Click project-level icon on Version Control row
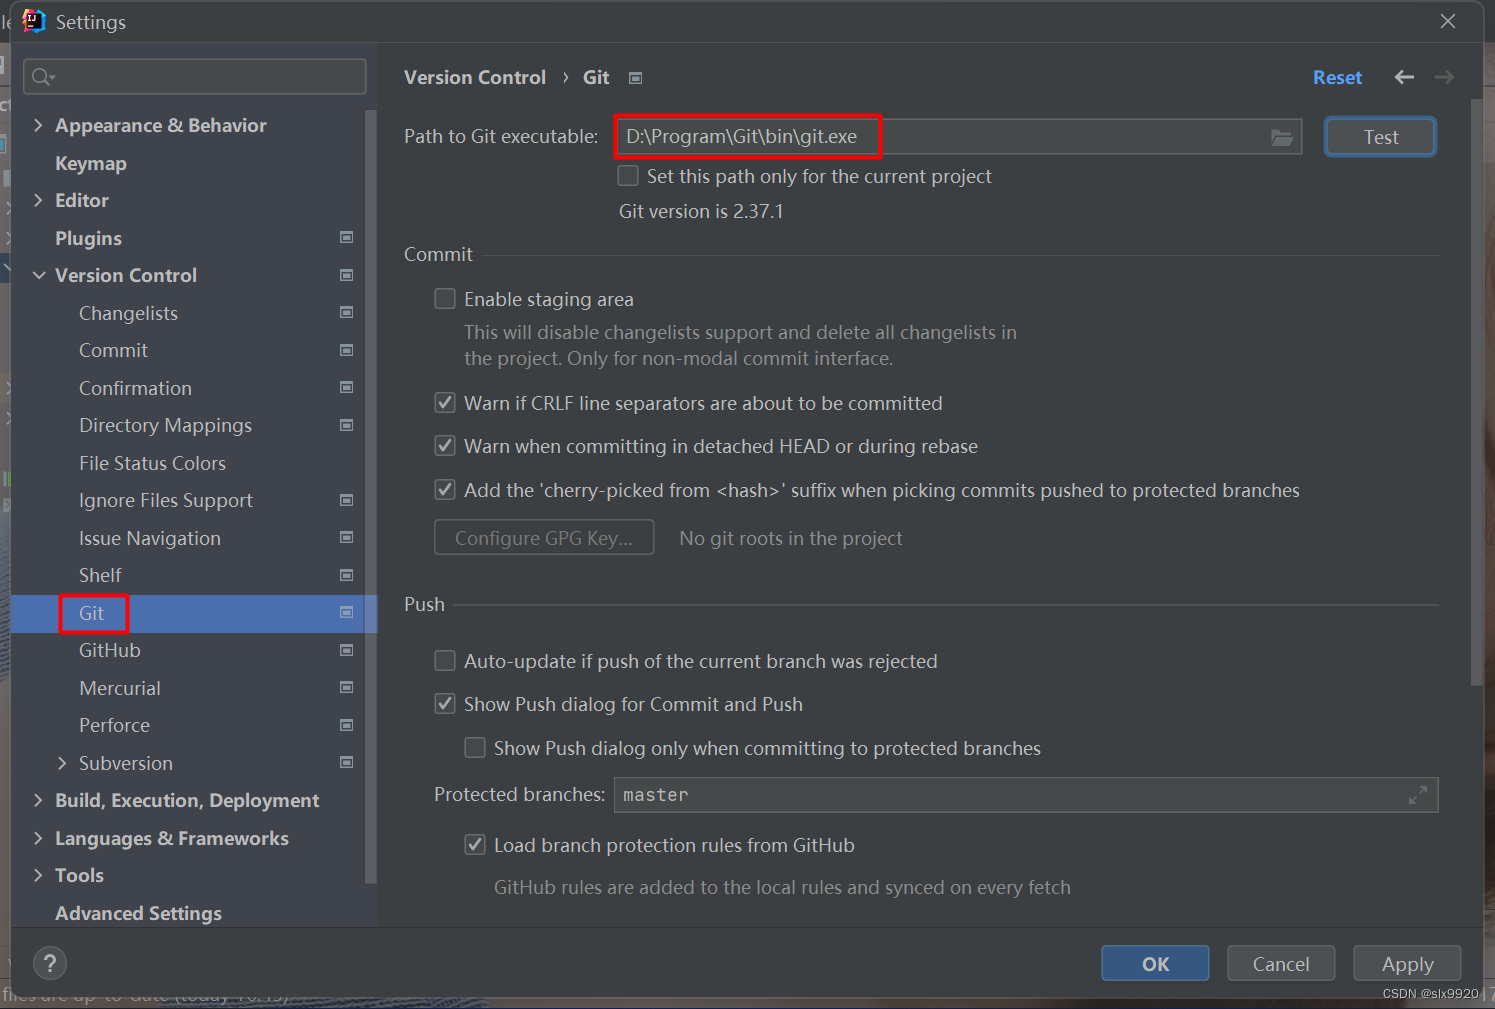 pos(347,275)
